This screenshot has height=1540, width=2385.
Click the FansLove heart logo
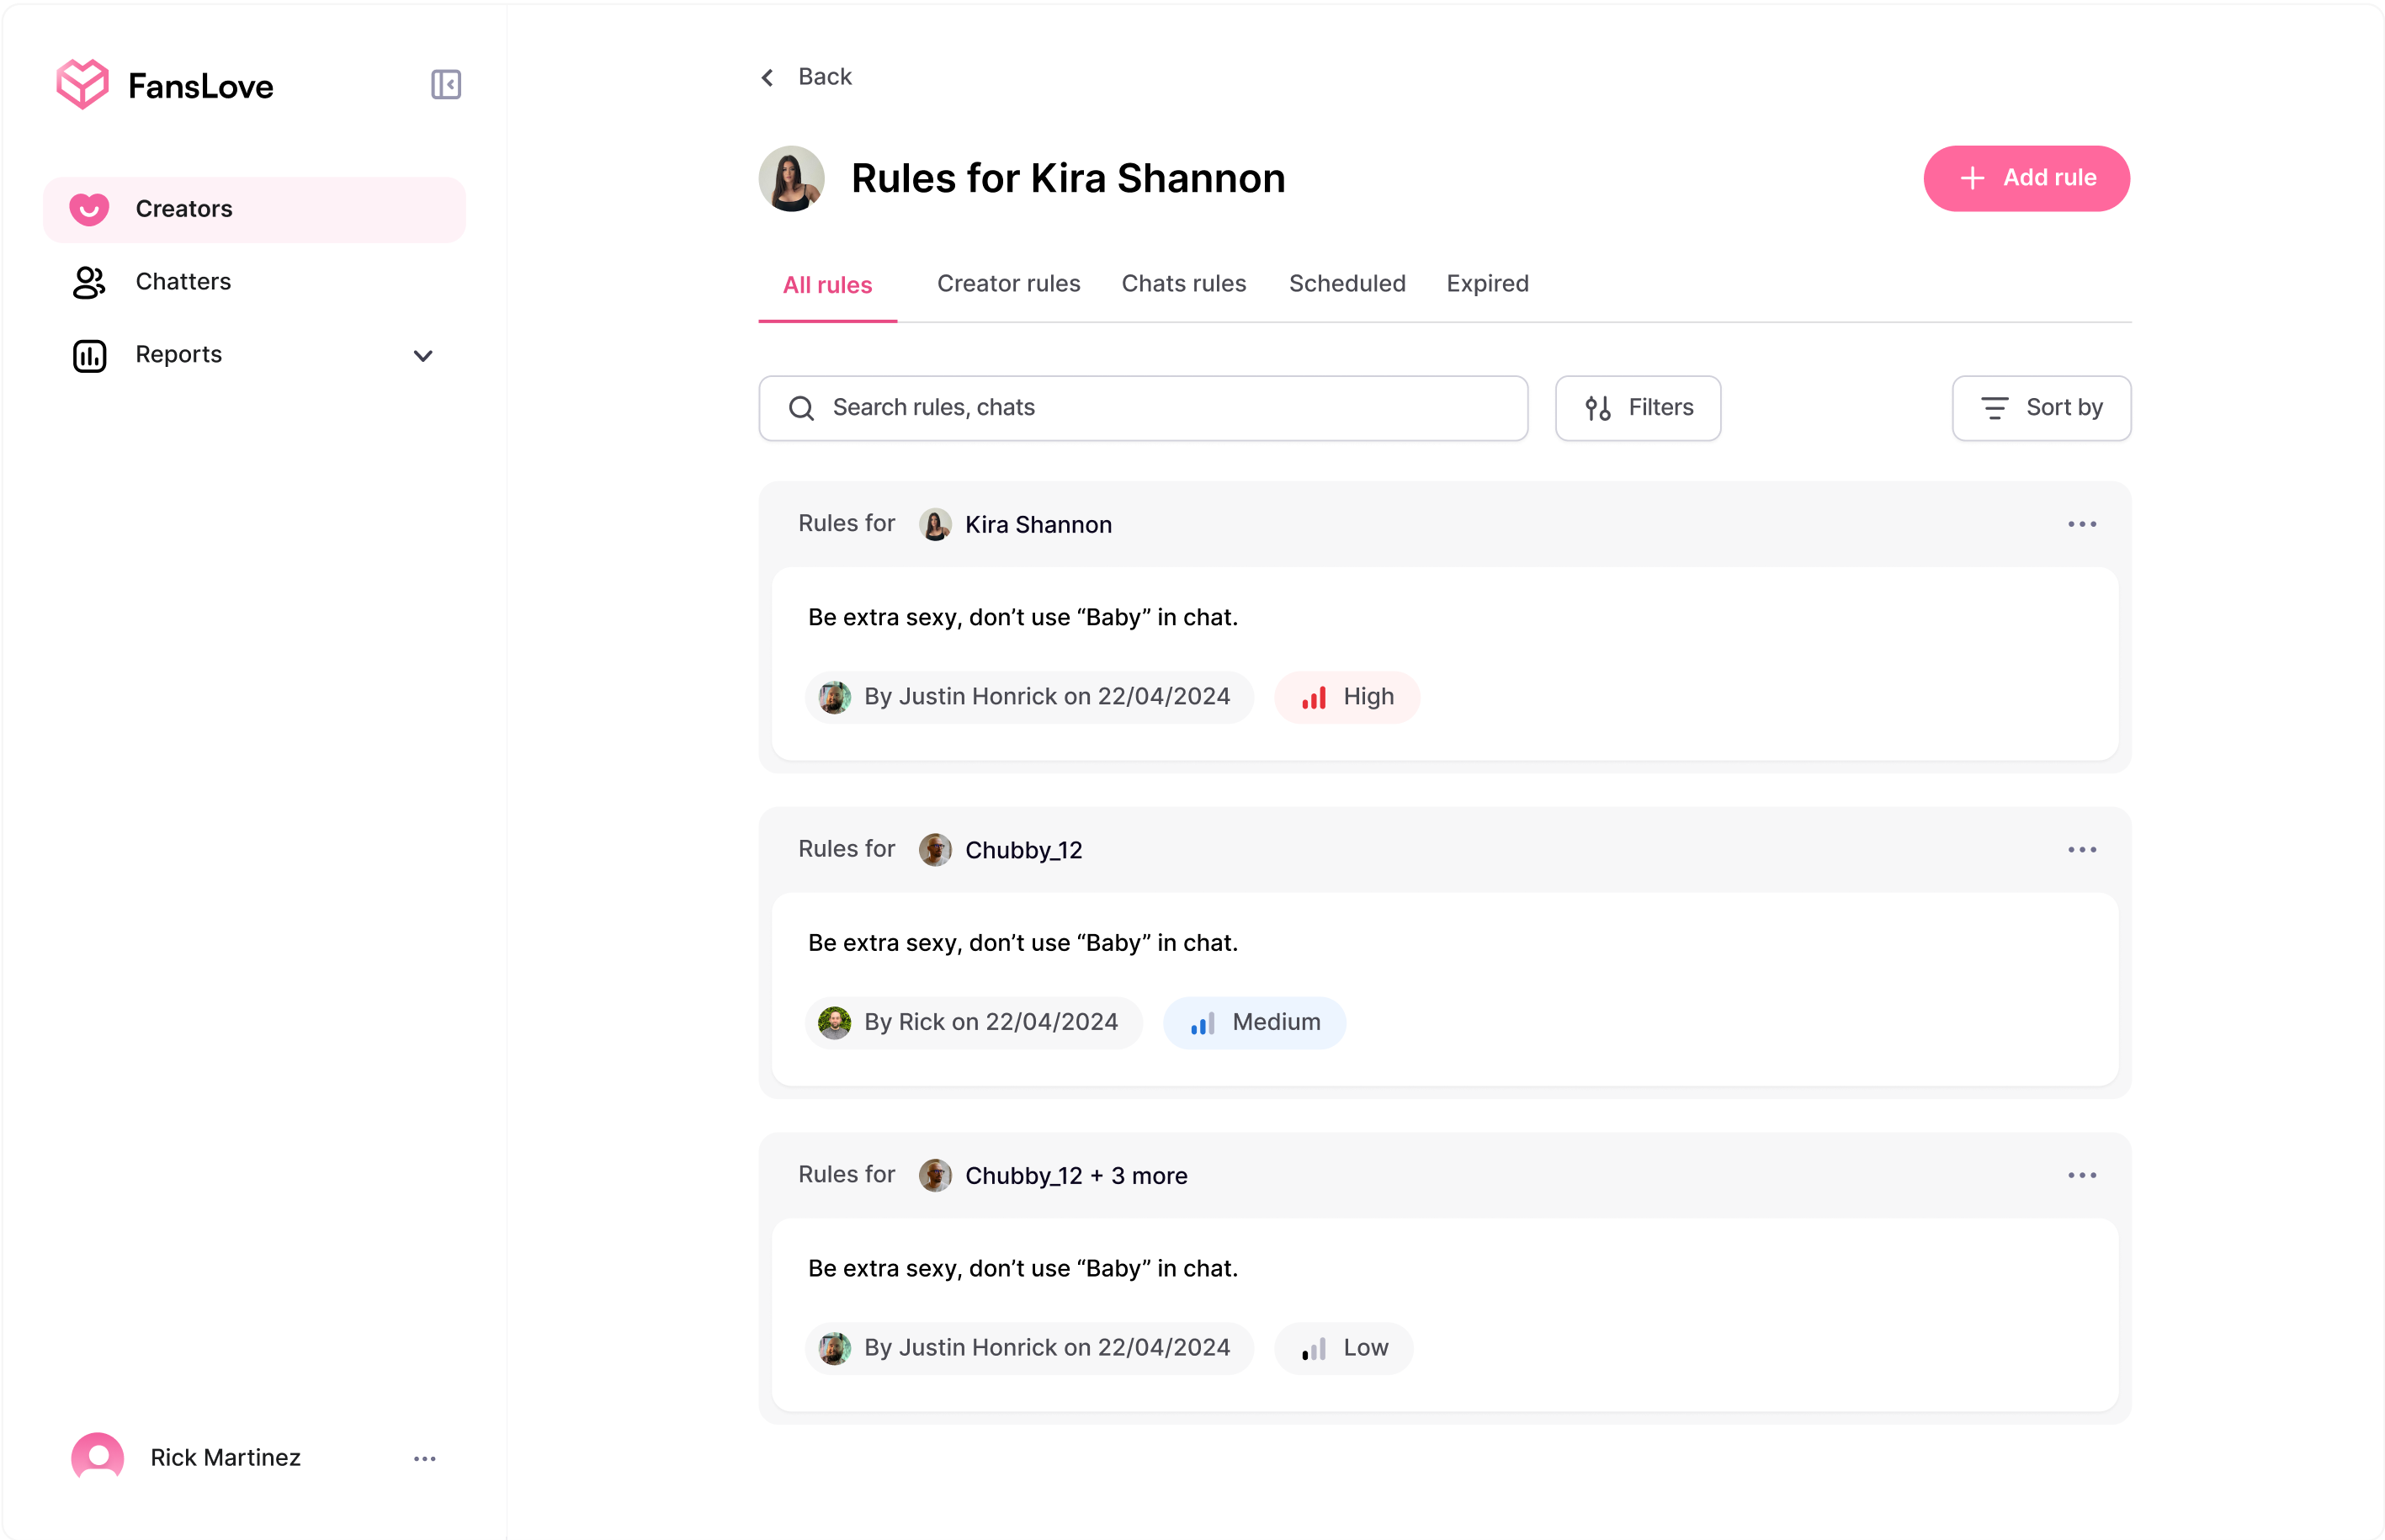pyautogui.click(x=82, y=84)
